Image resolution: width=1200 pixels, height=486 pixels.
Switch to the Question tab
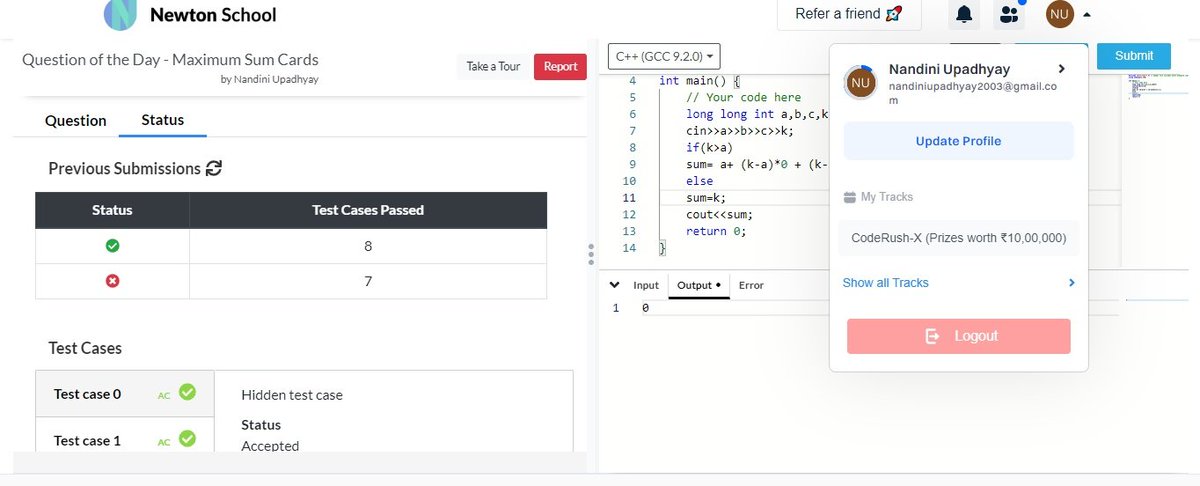point(76,120)
